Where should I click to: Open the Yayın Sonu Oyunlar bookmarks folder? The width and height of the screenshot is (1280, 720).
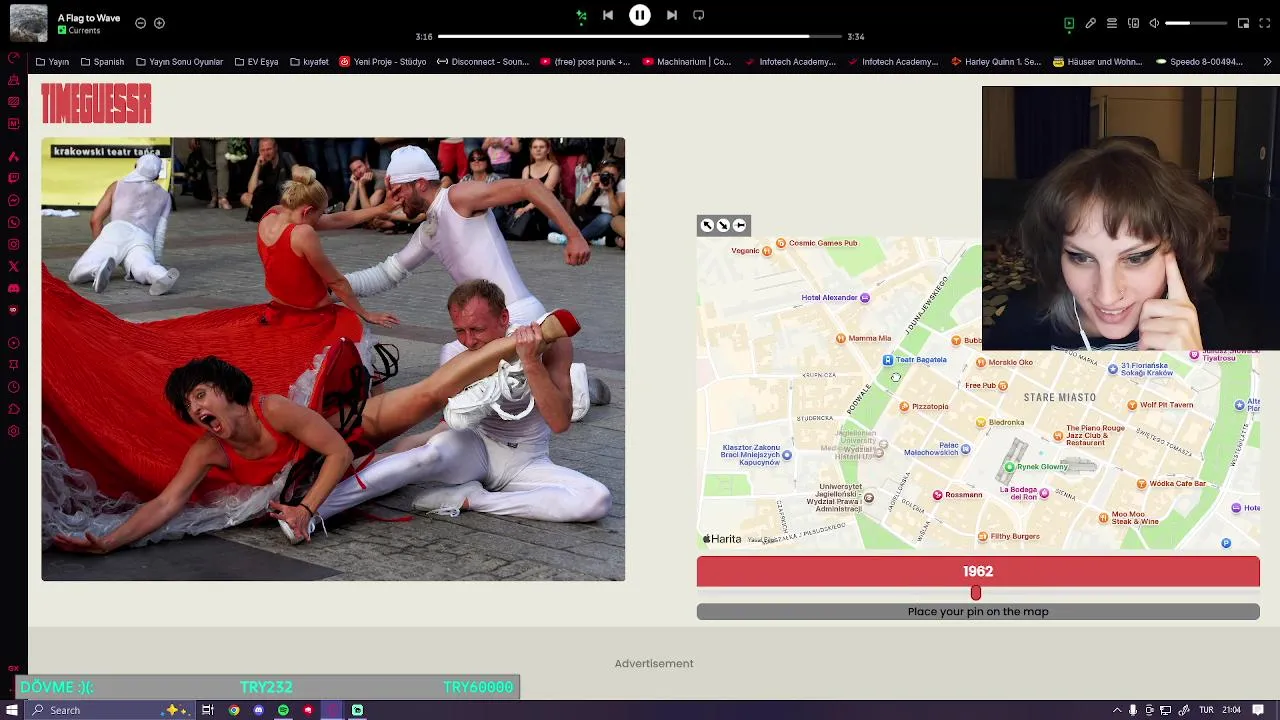[x=179, y=62]
